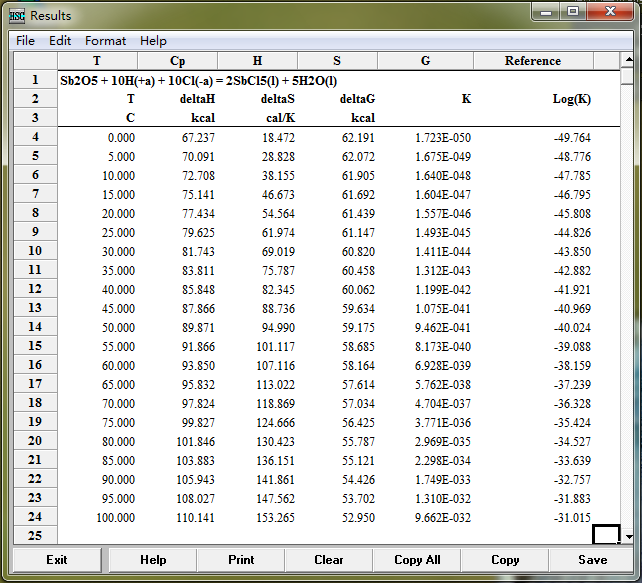Open the File menu
Screen dimensions: 642x583
(25, 41)
